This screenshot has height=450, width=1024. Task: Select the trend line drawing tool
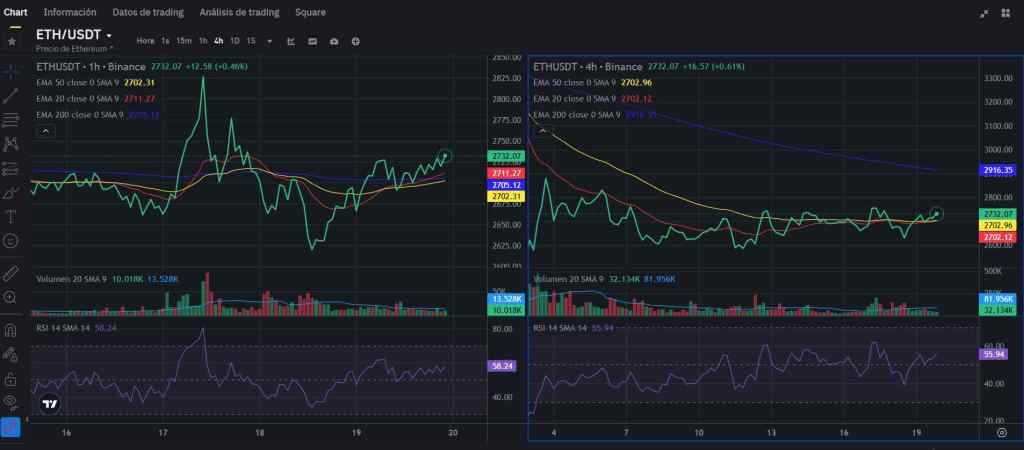pyautogui.click(x=11, y=96)
